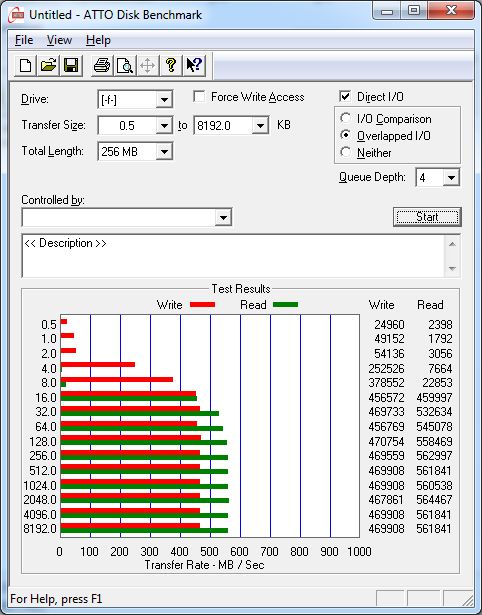Click the red Write legend color bar
The image size is (482, 615).
202,304
